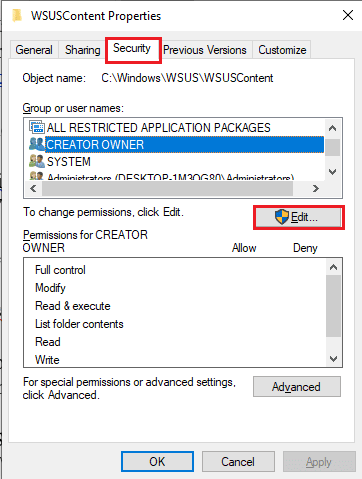The width and height of the screenshot is (362, 479).
Task: Switch to the Customize tab
Action: (282, 50)
